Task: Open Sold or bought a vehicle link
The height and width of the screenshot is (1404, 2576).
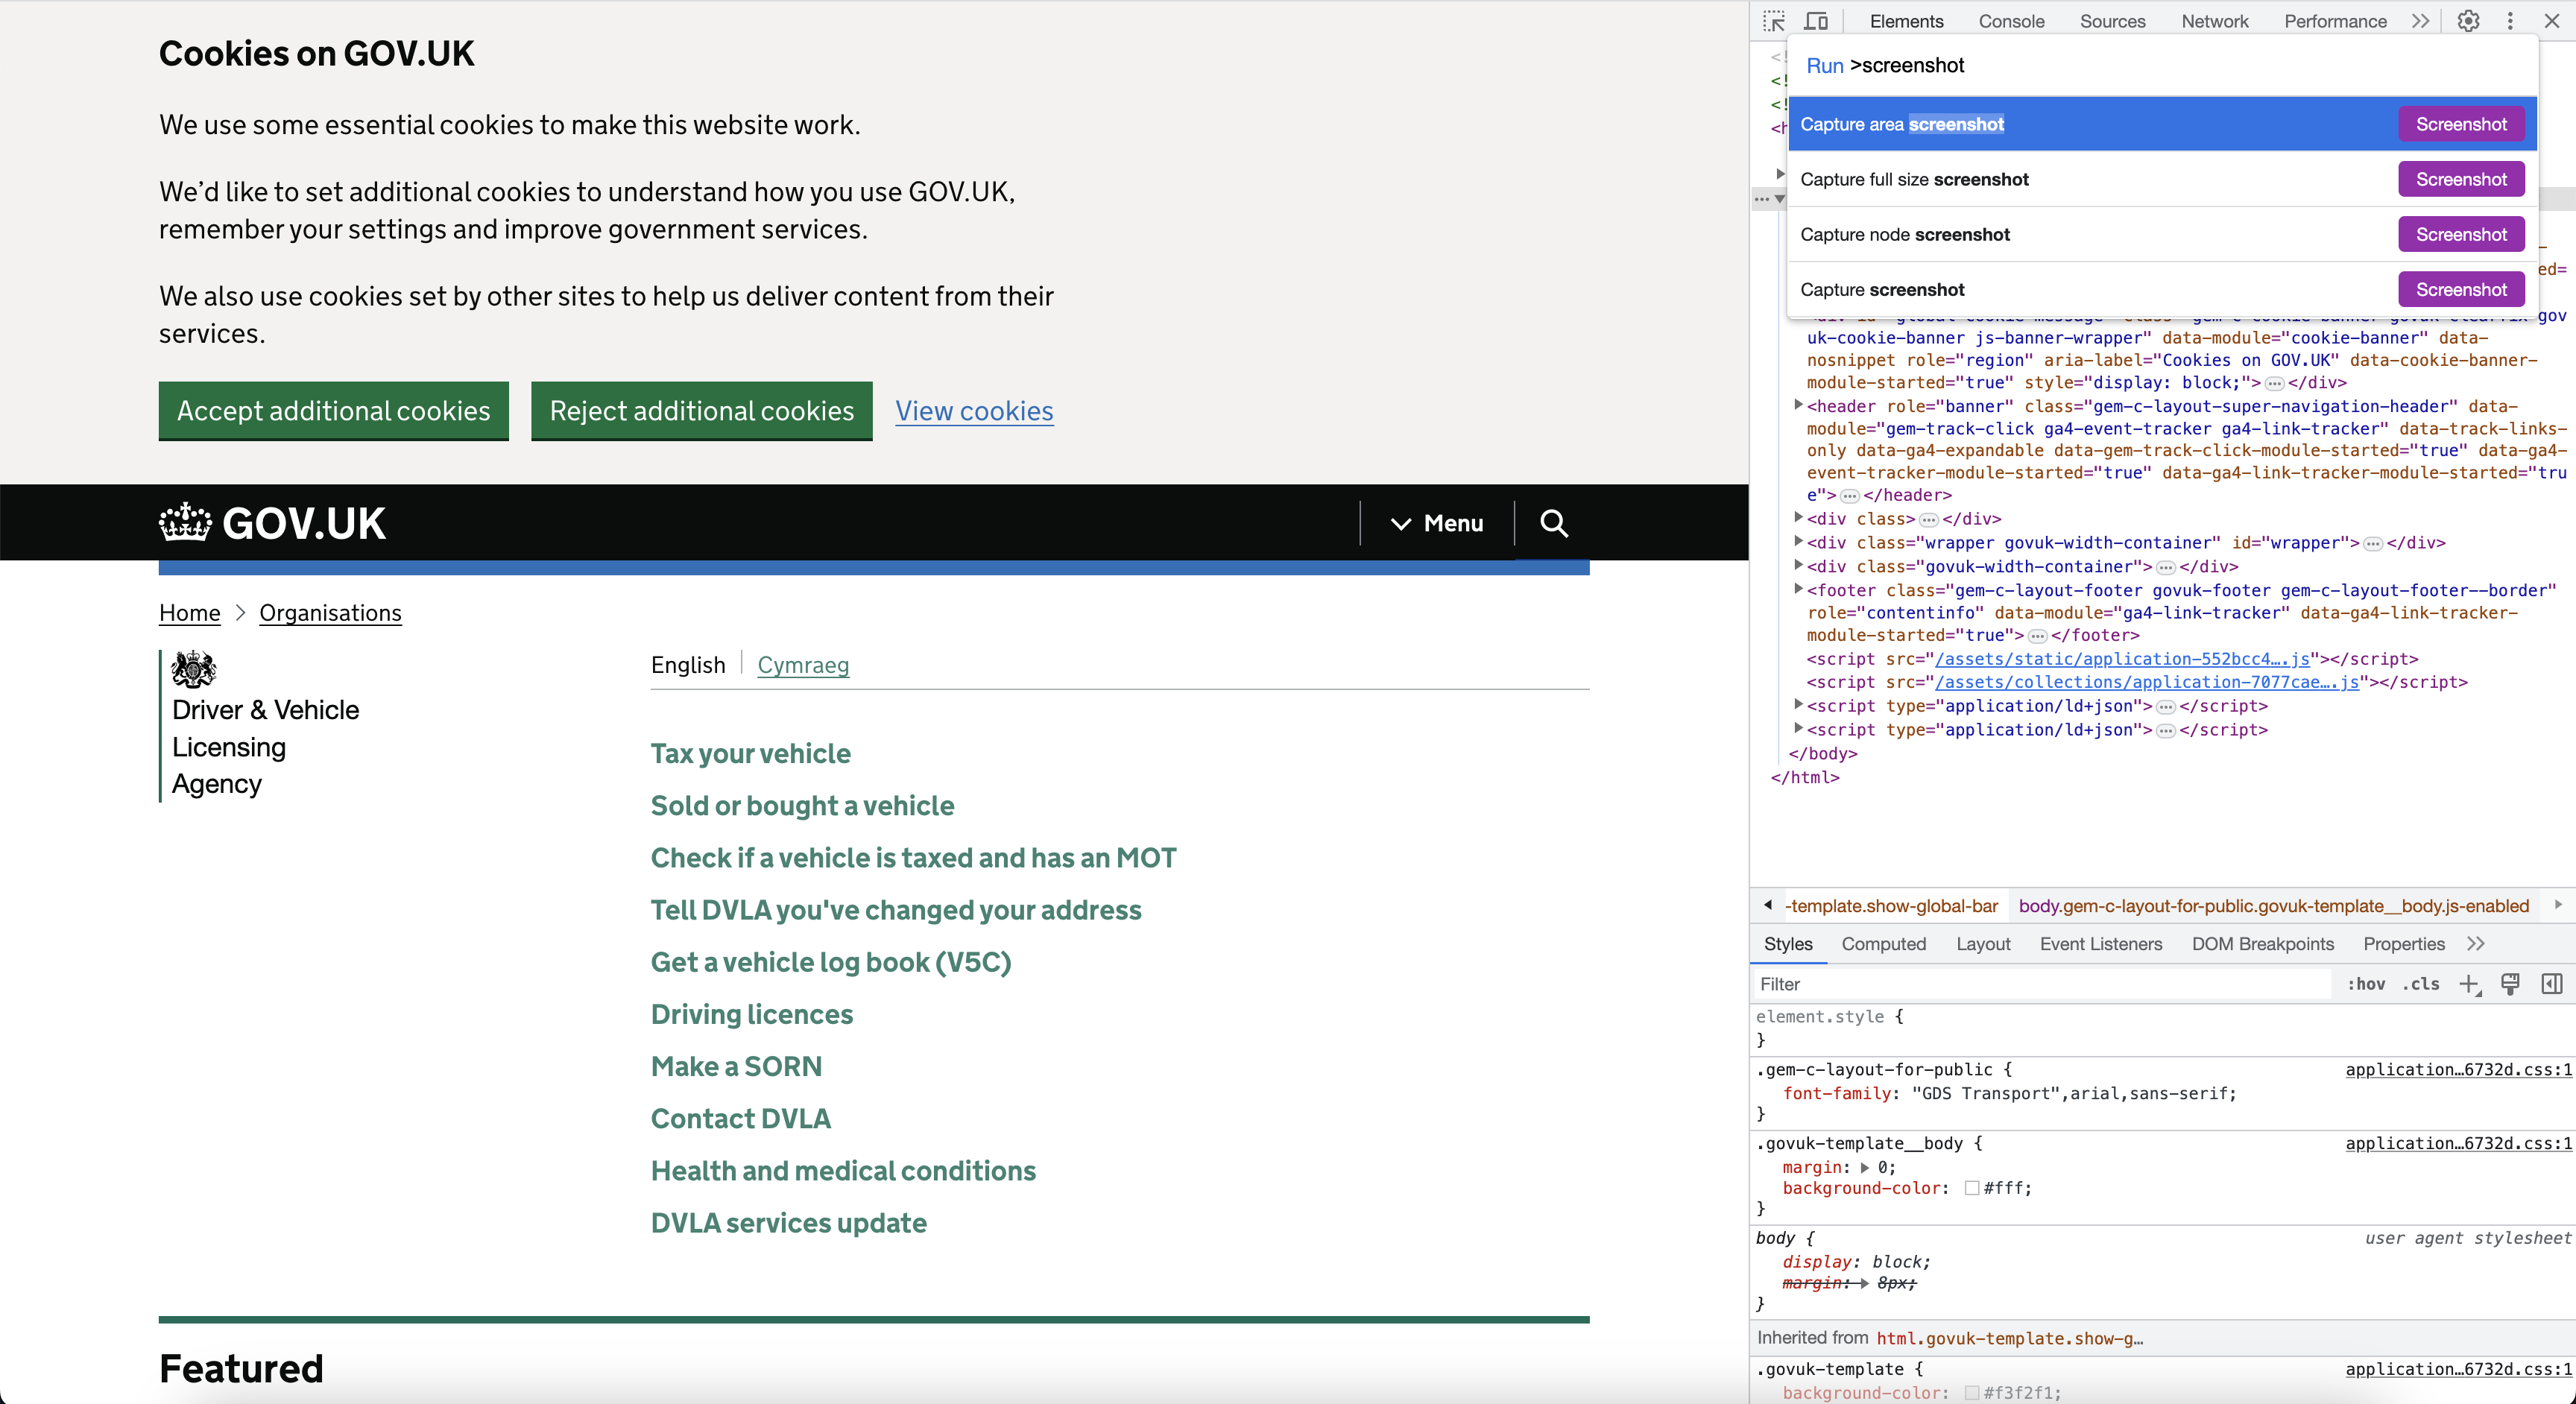Action: tap(802, 805)
